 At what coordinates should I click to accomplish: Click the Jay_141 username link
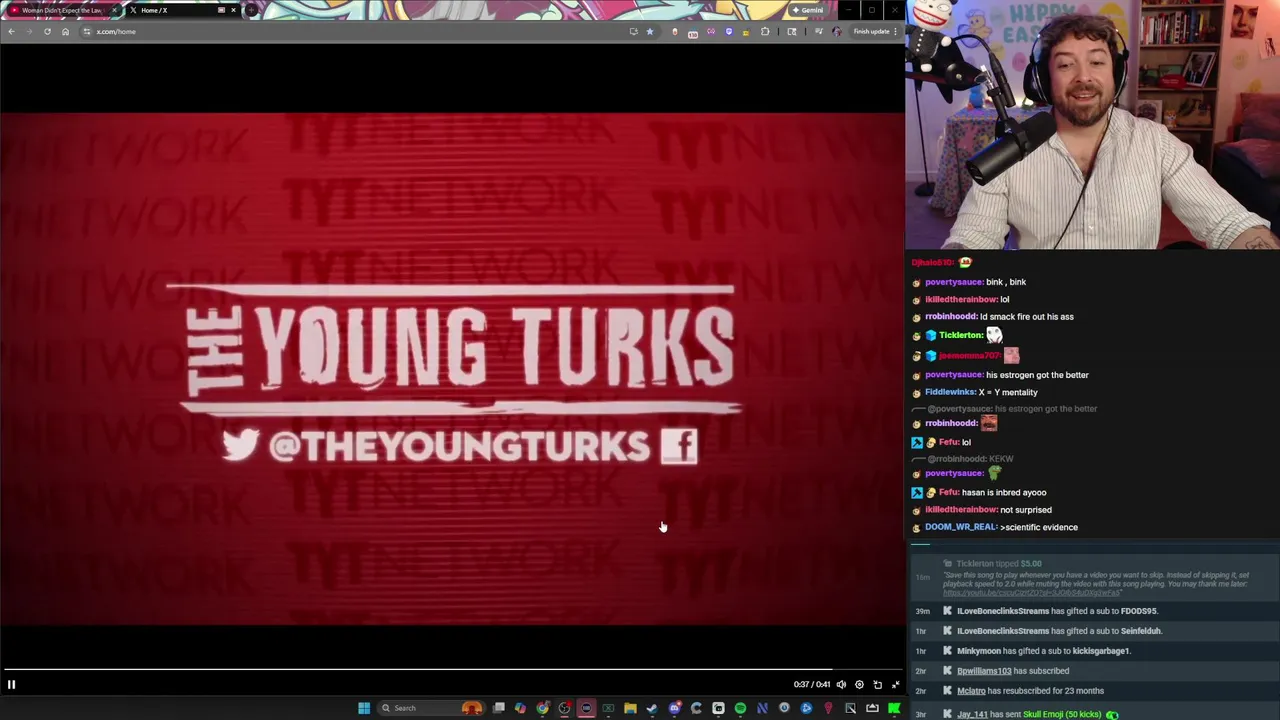[973, 715]
